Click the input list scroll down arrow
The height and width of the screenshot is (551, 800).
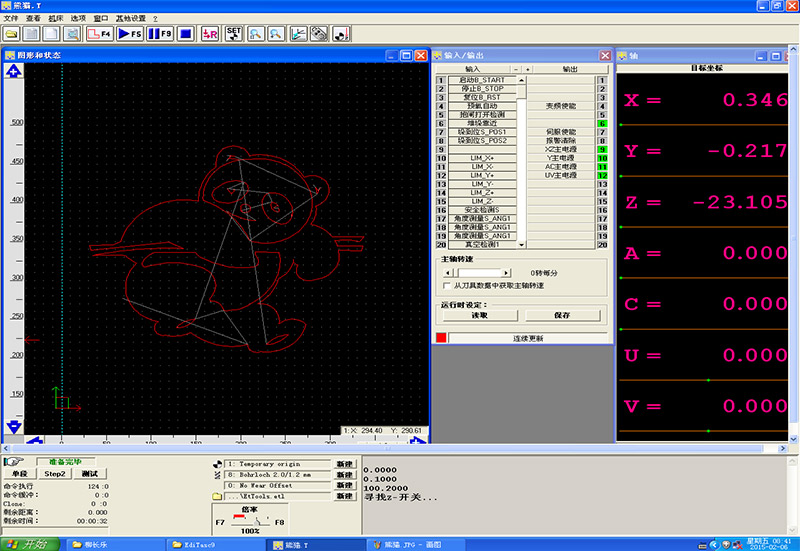521,245
